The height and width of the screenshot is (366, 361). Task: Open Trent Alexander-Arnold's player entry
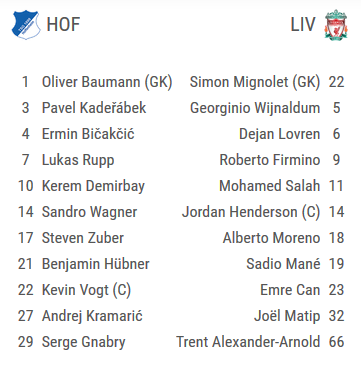coord(248,342)
